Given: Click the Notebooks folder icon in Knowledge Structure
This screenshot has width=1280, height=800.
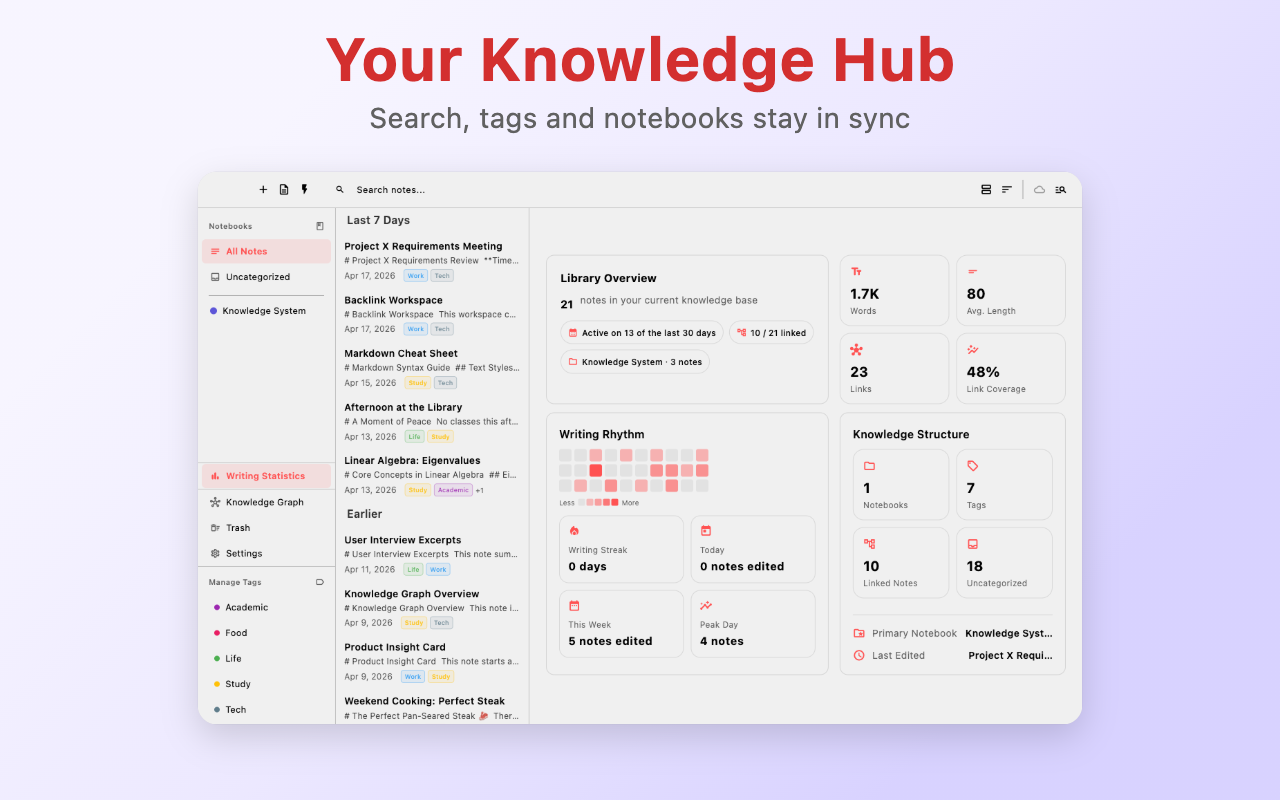Looking at the screenshot, I should point(869,466).
